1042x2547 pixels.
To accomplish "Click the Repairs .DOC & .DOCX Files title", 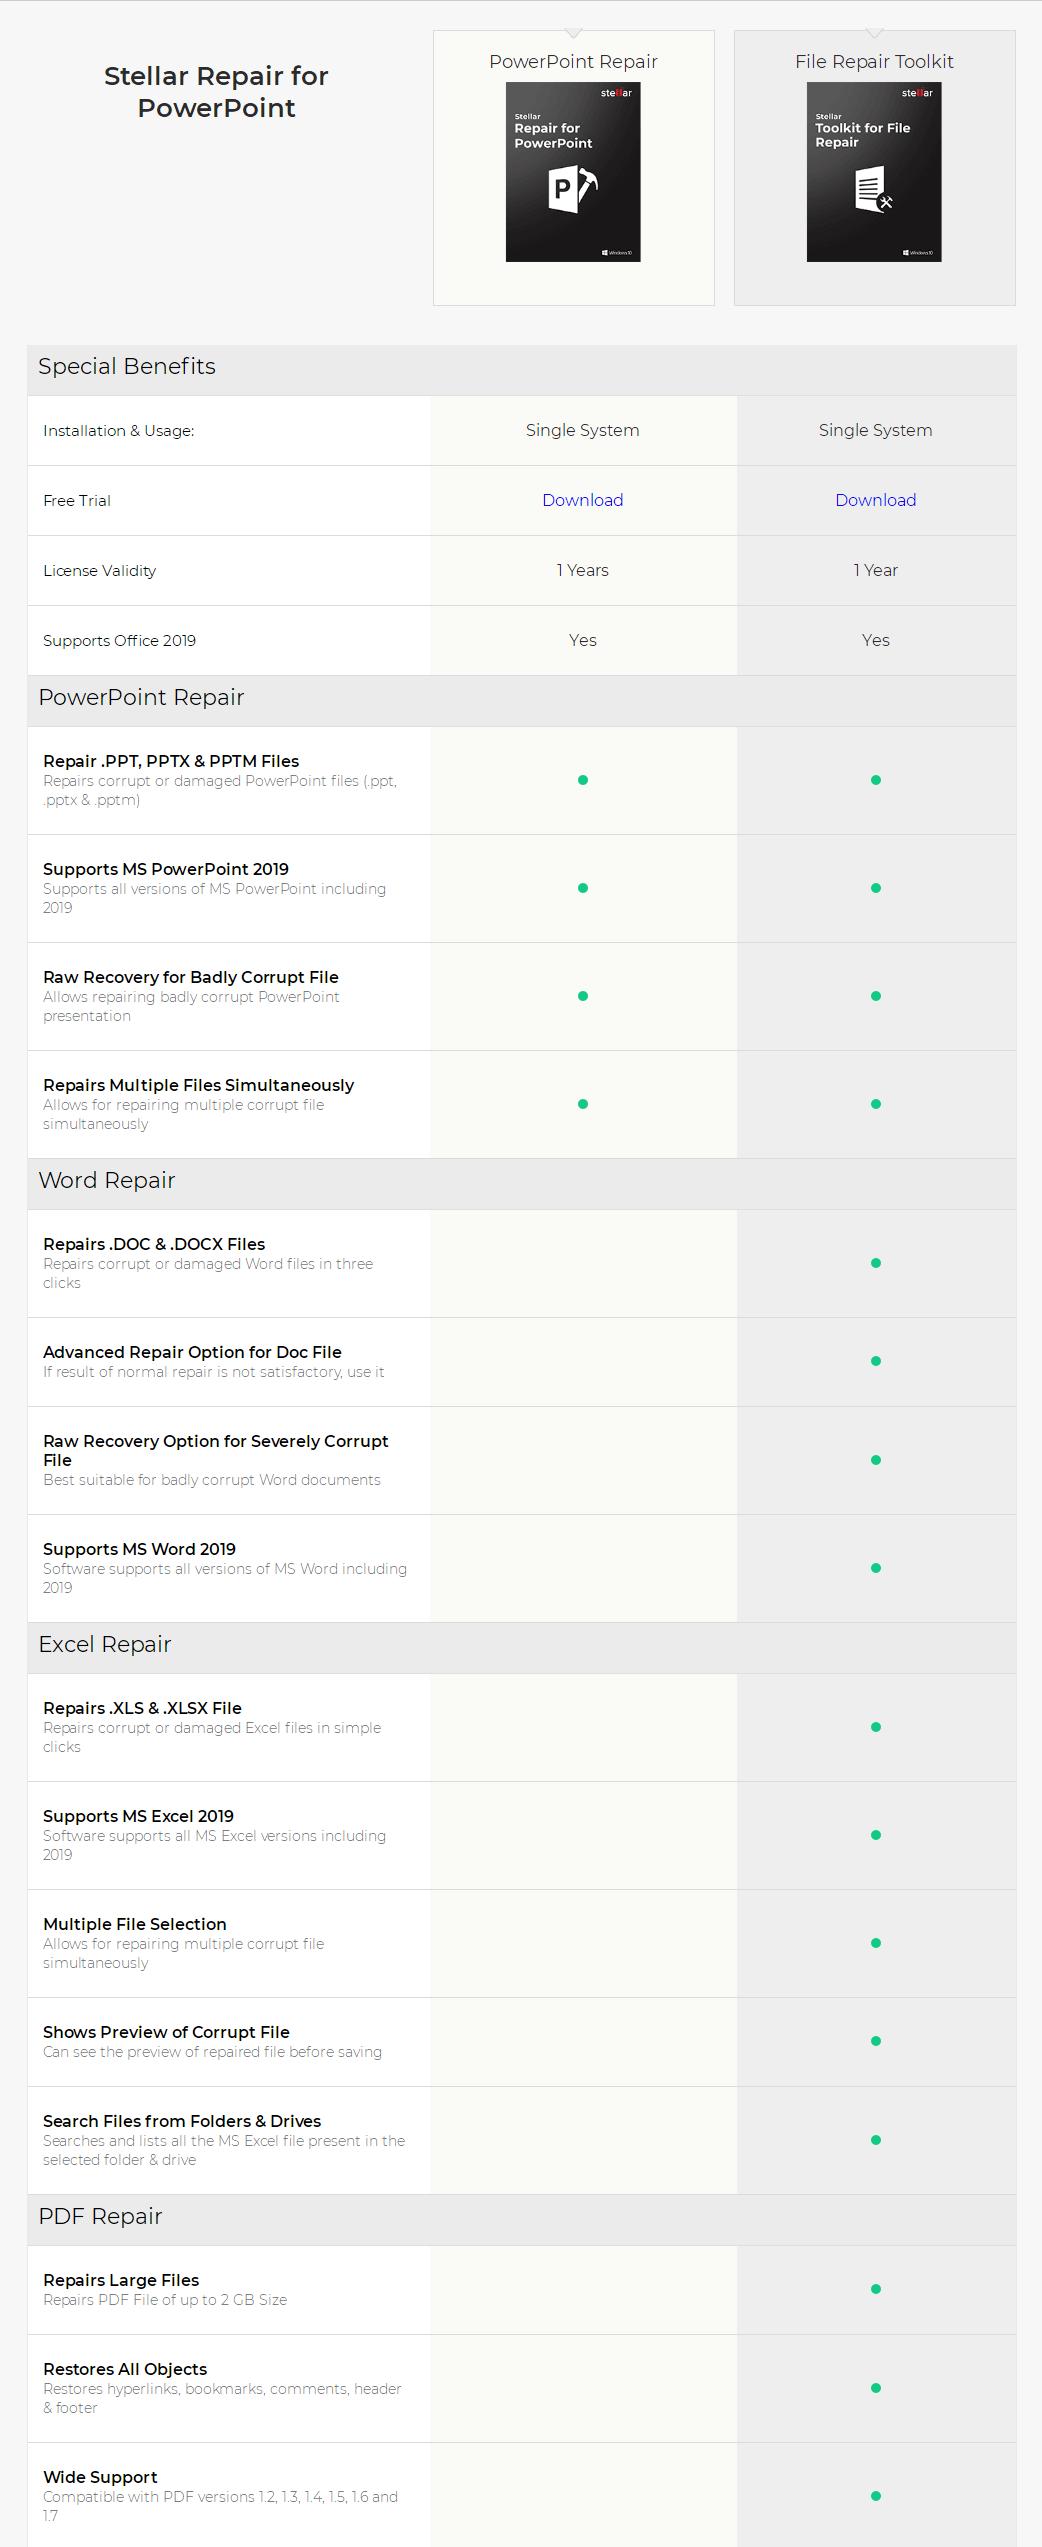I will click(154, 1244).
